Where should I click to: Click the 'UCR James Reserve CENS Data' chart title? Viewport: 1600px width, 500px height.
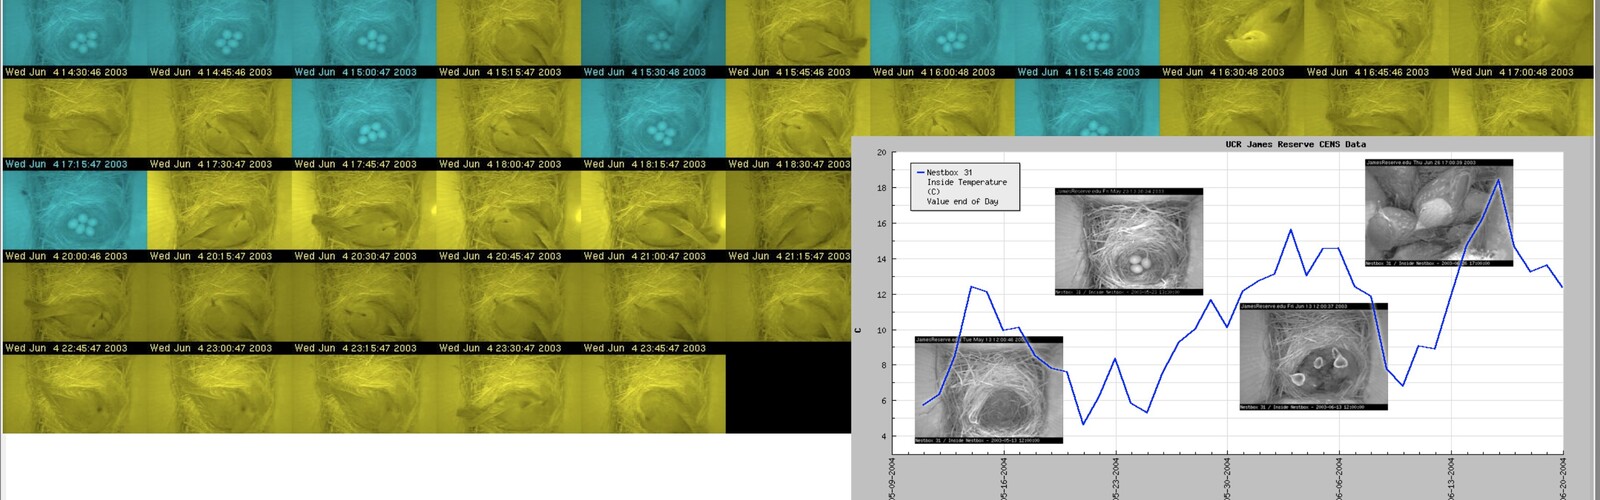coord(1295,145)
